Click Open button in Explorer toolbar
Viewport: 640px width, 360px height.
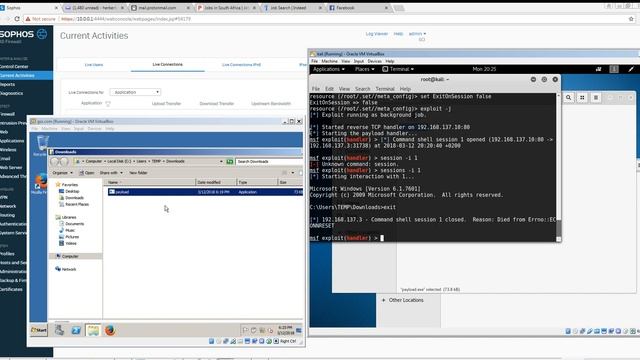(87, 173)
